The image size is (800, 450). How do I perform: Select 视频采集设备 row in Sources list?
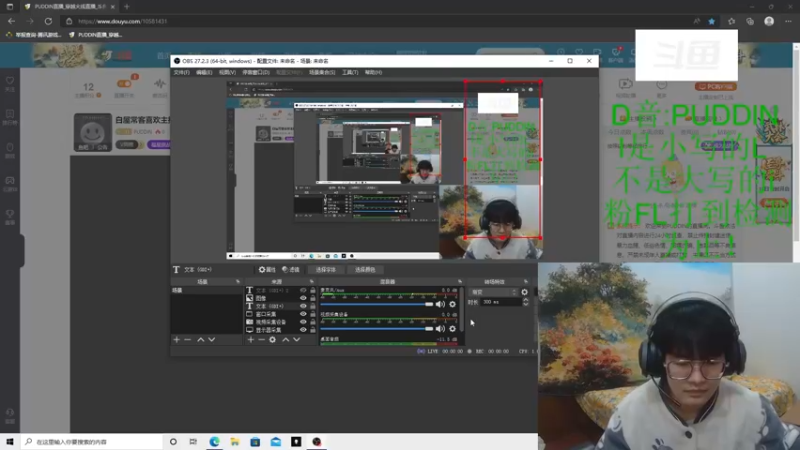click(x=280, y=322)
